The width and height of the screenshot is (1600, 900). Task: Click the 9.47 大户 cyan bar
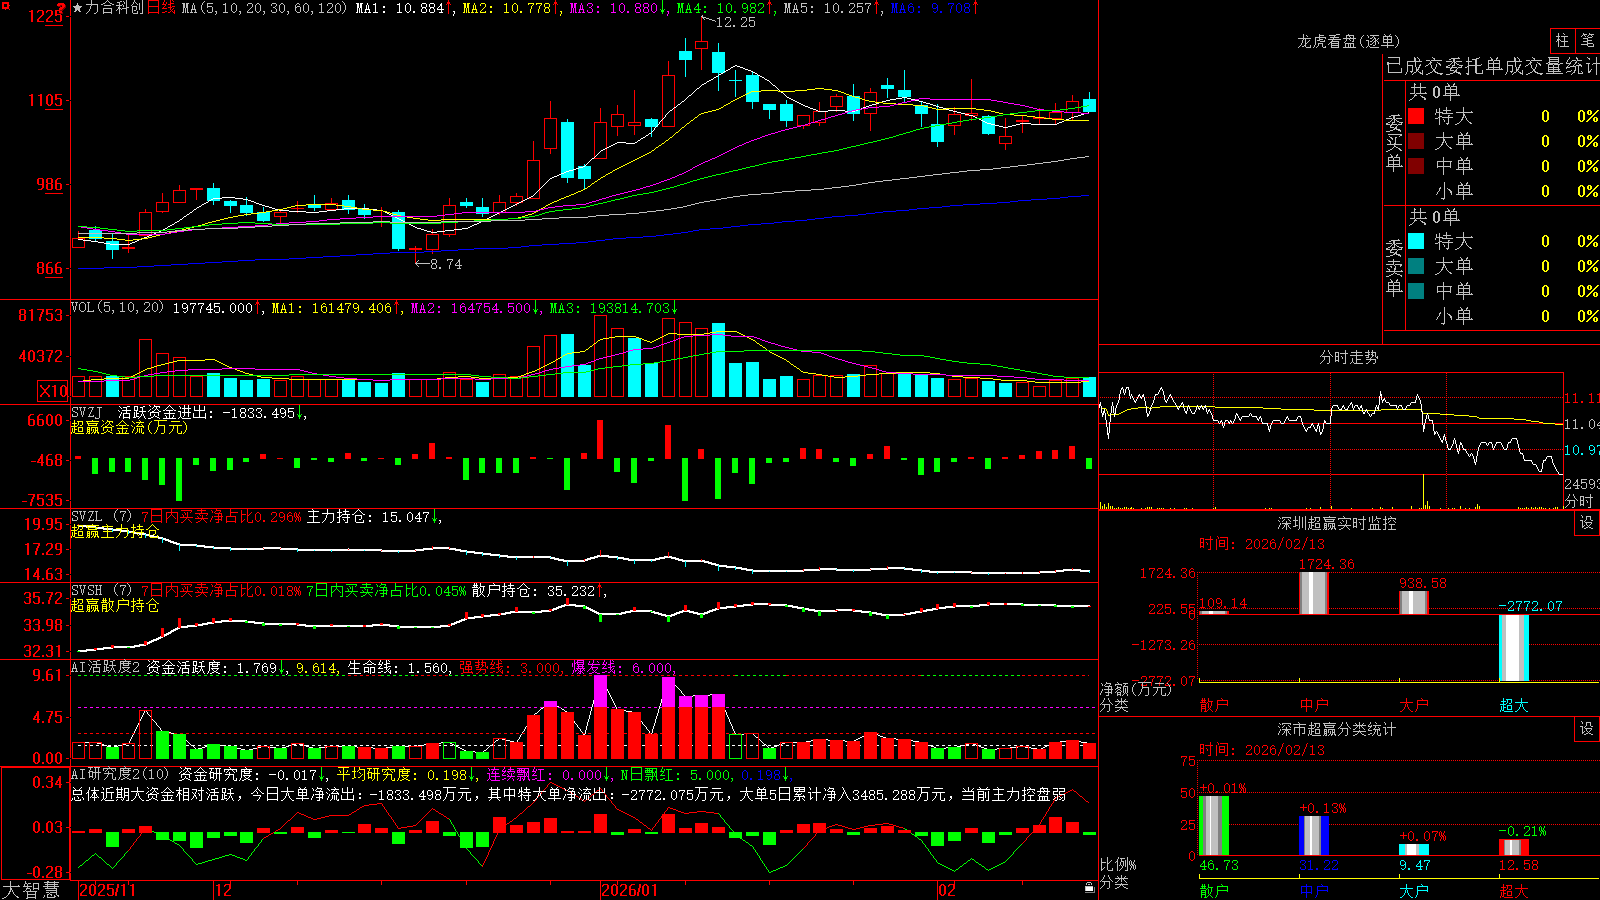(x=1414, y=850)
